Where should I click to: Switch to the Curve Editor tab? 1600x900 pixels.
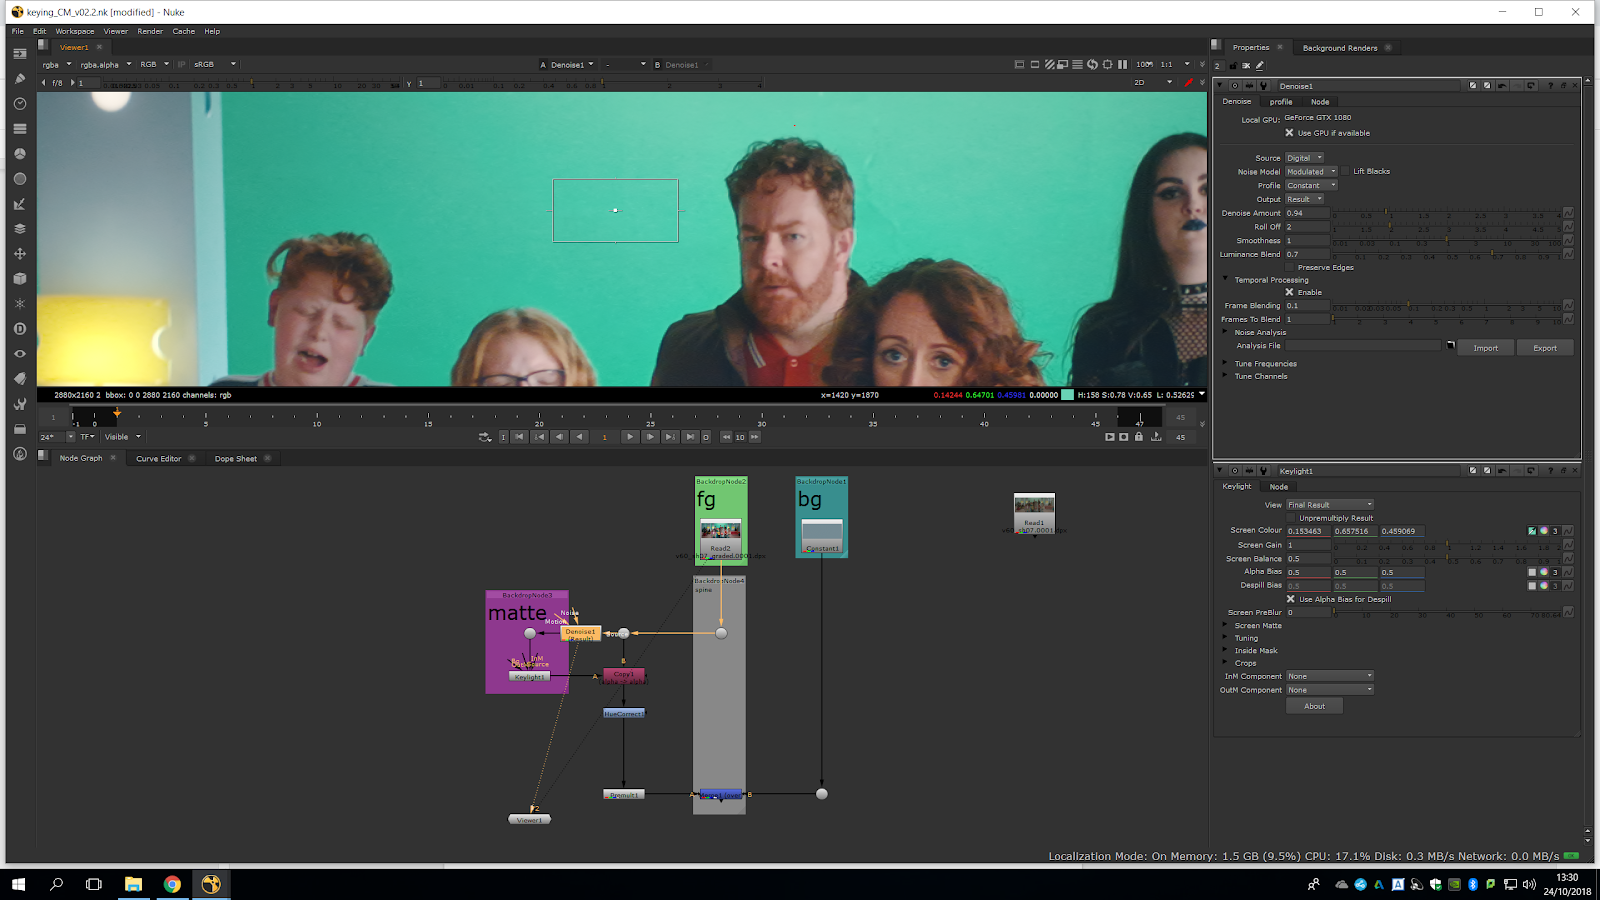[158, 459]
